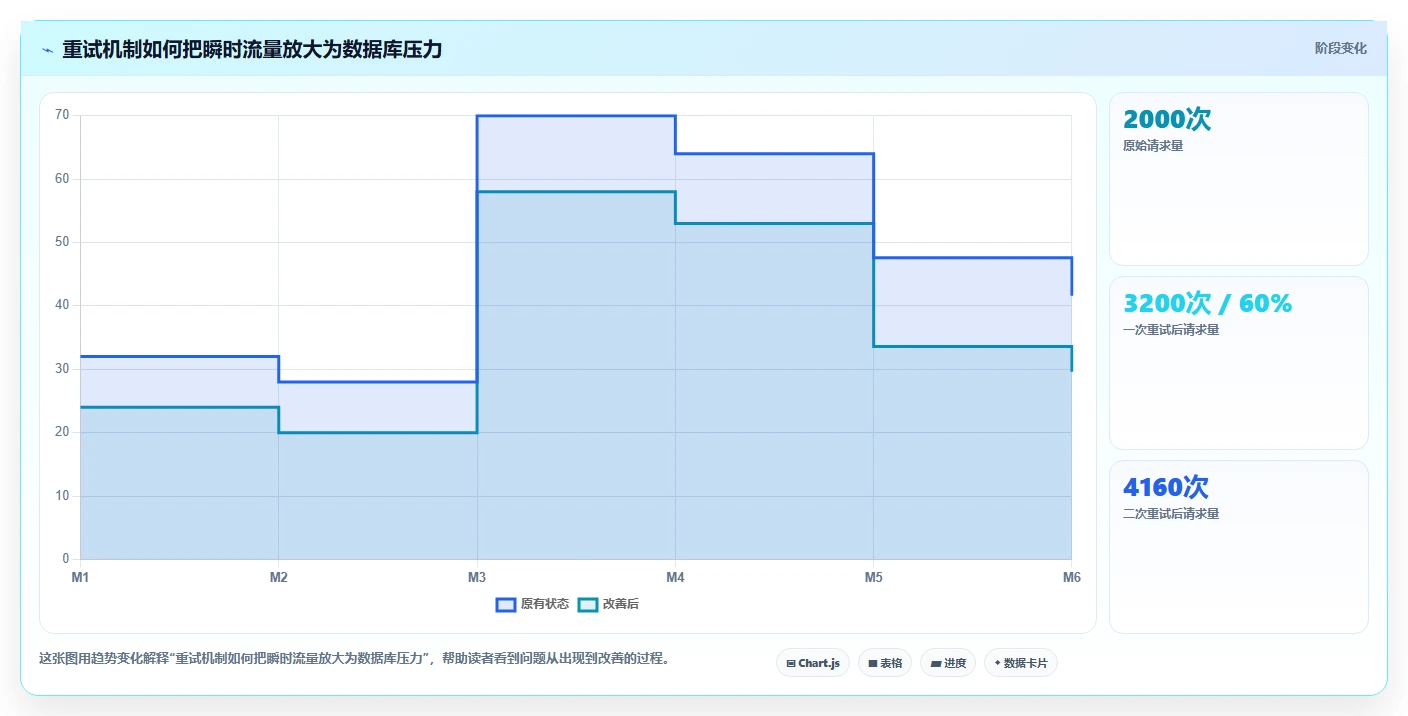The width and height of the screenshot is (1408, 716).
Task: Click the 10 y-axis value
Action: tap(62, 496)
